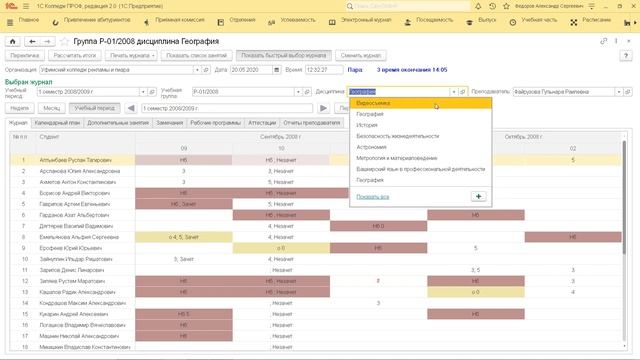Select История in discipline list
The image size is (640, 360).
(x=421, y=125)
